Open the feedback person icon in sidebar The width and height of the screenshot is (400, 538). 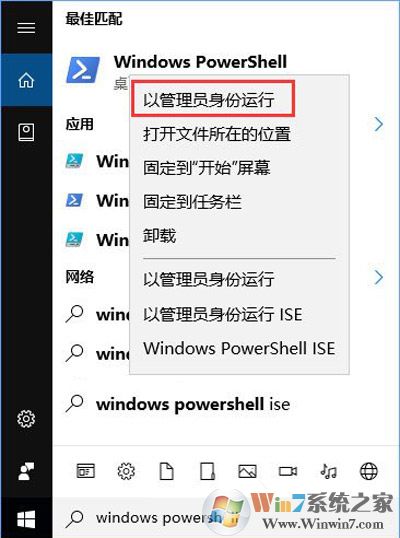26,471
